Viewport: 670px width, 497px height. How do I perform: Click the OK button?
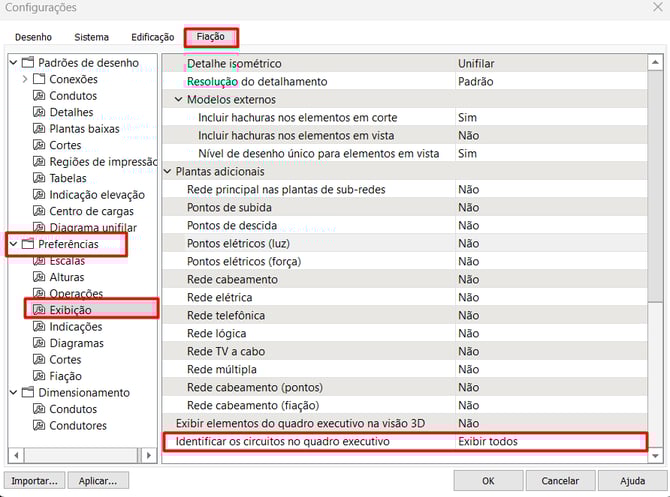tap(487, 480)
